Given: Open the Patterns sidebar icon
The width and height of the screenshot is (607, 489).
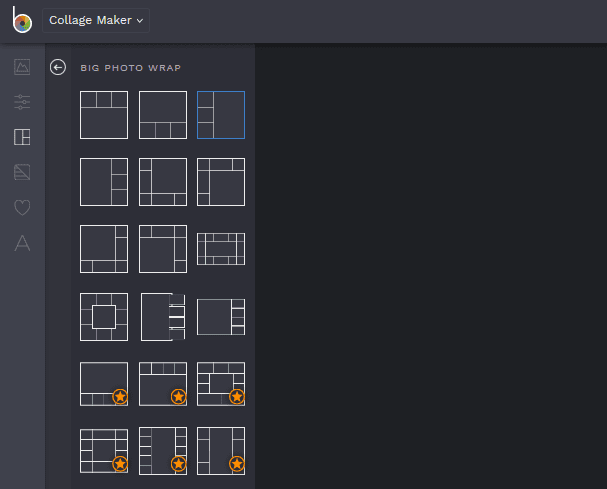Looking at the screenshot, I should (22, 172).
